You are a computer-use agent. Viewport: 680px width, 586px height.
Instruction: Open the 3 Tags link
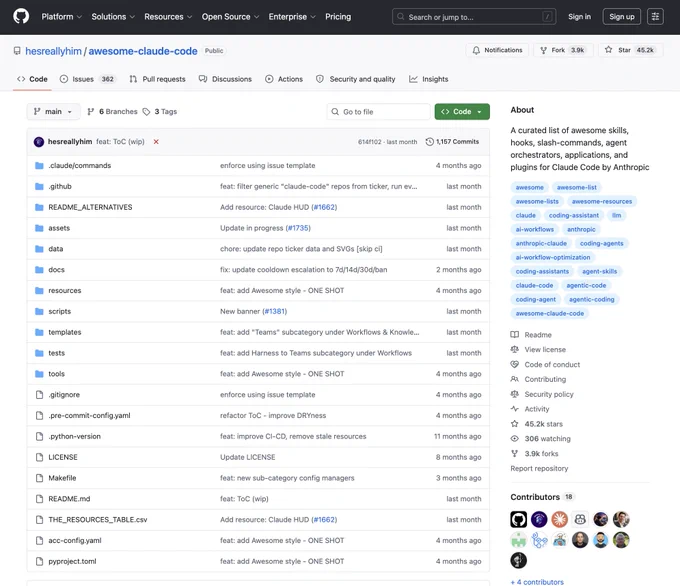(x=160, y=111)
